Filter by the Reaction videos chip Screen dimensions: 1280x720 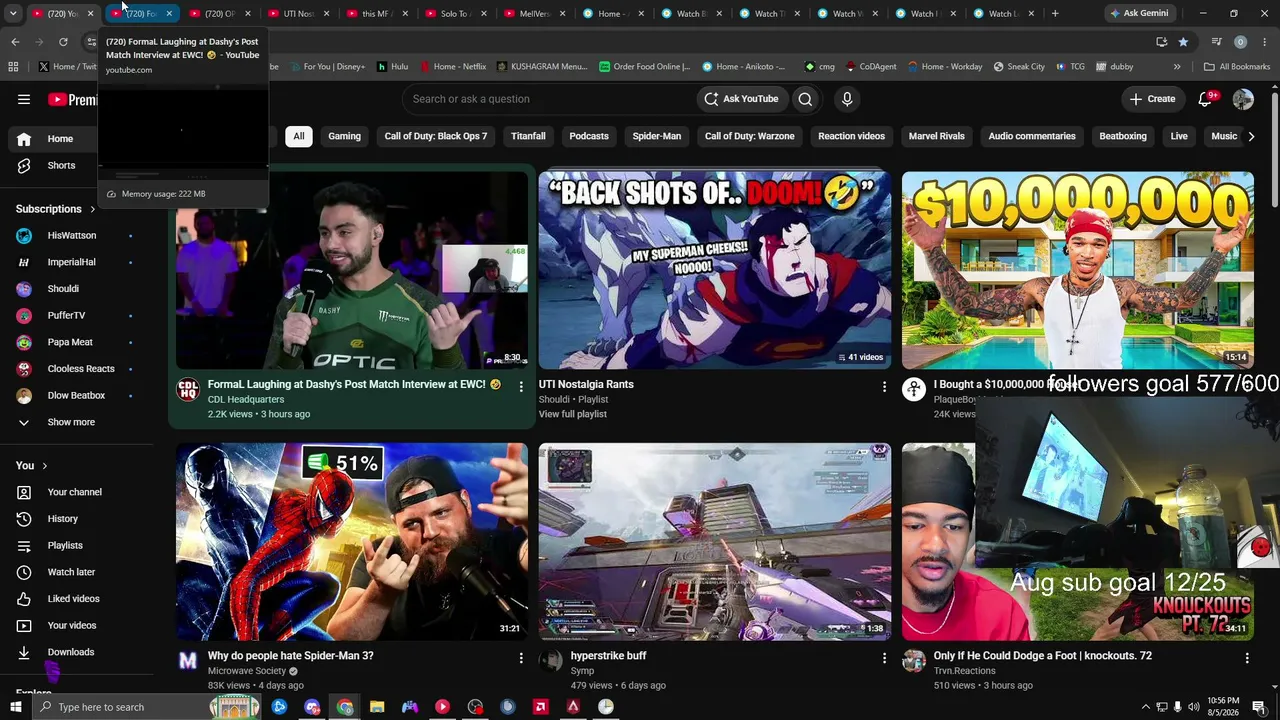click(x=852, y=136)
